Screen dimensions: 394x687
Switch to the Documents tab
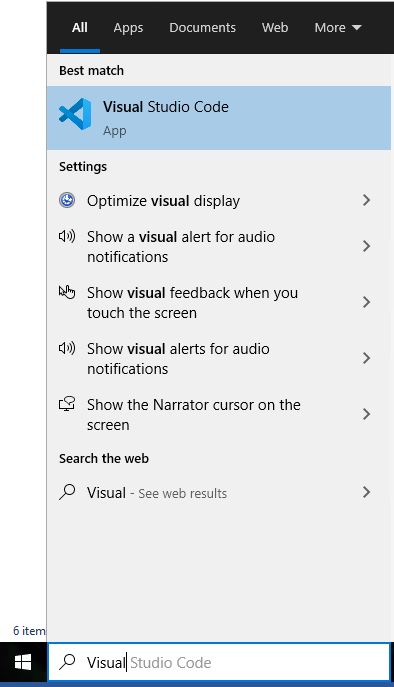click(202, 28)
